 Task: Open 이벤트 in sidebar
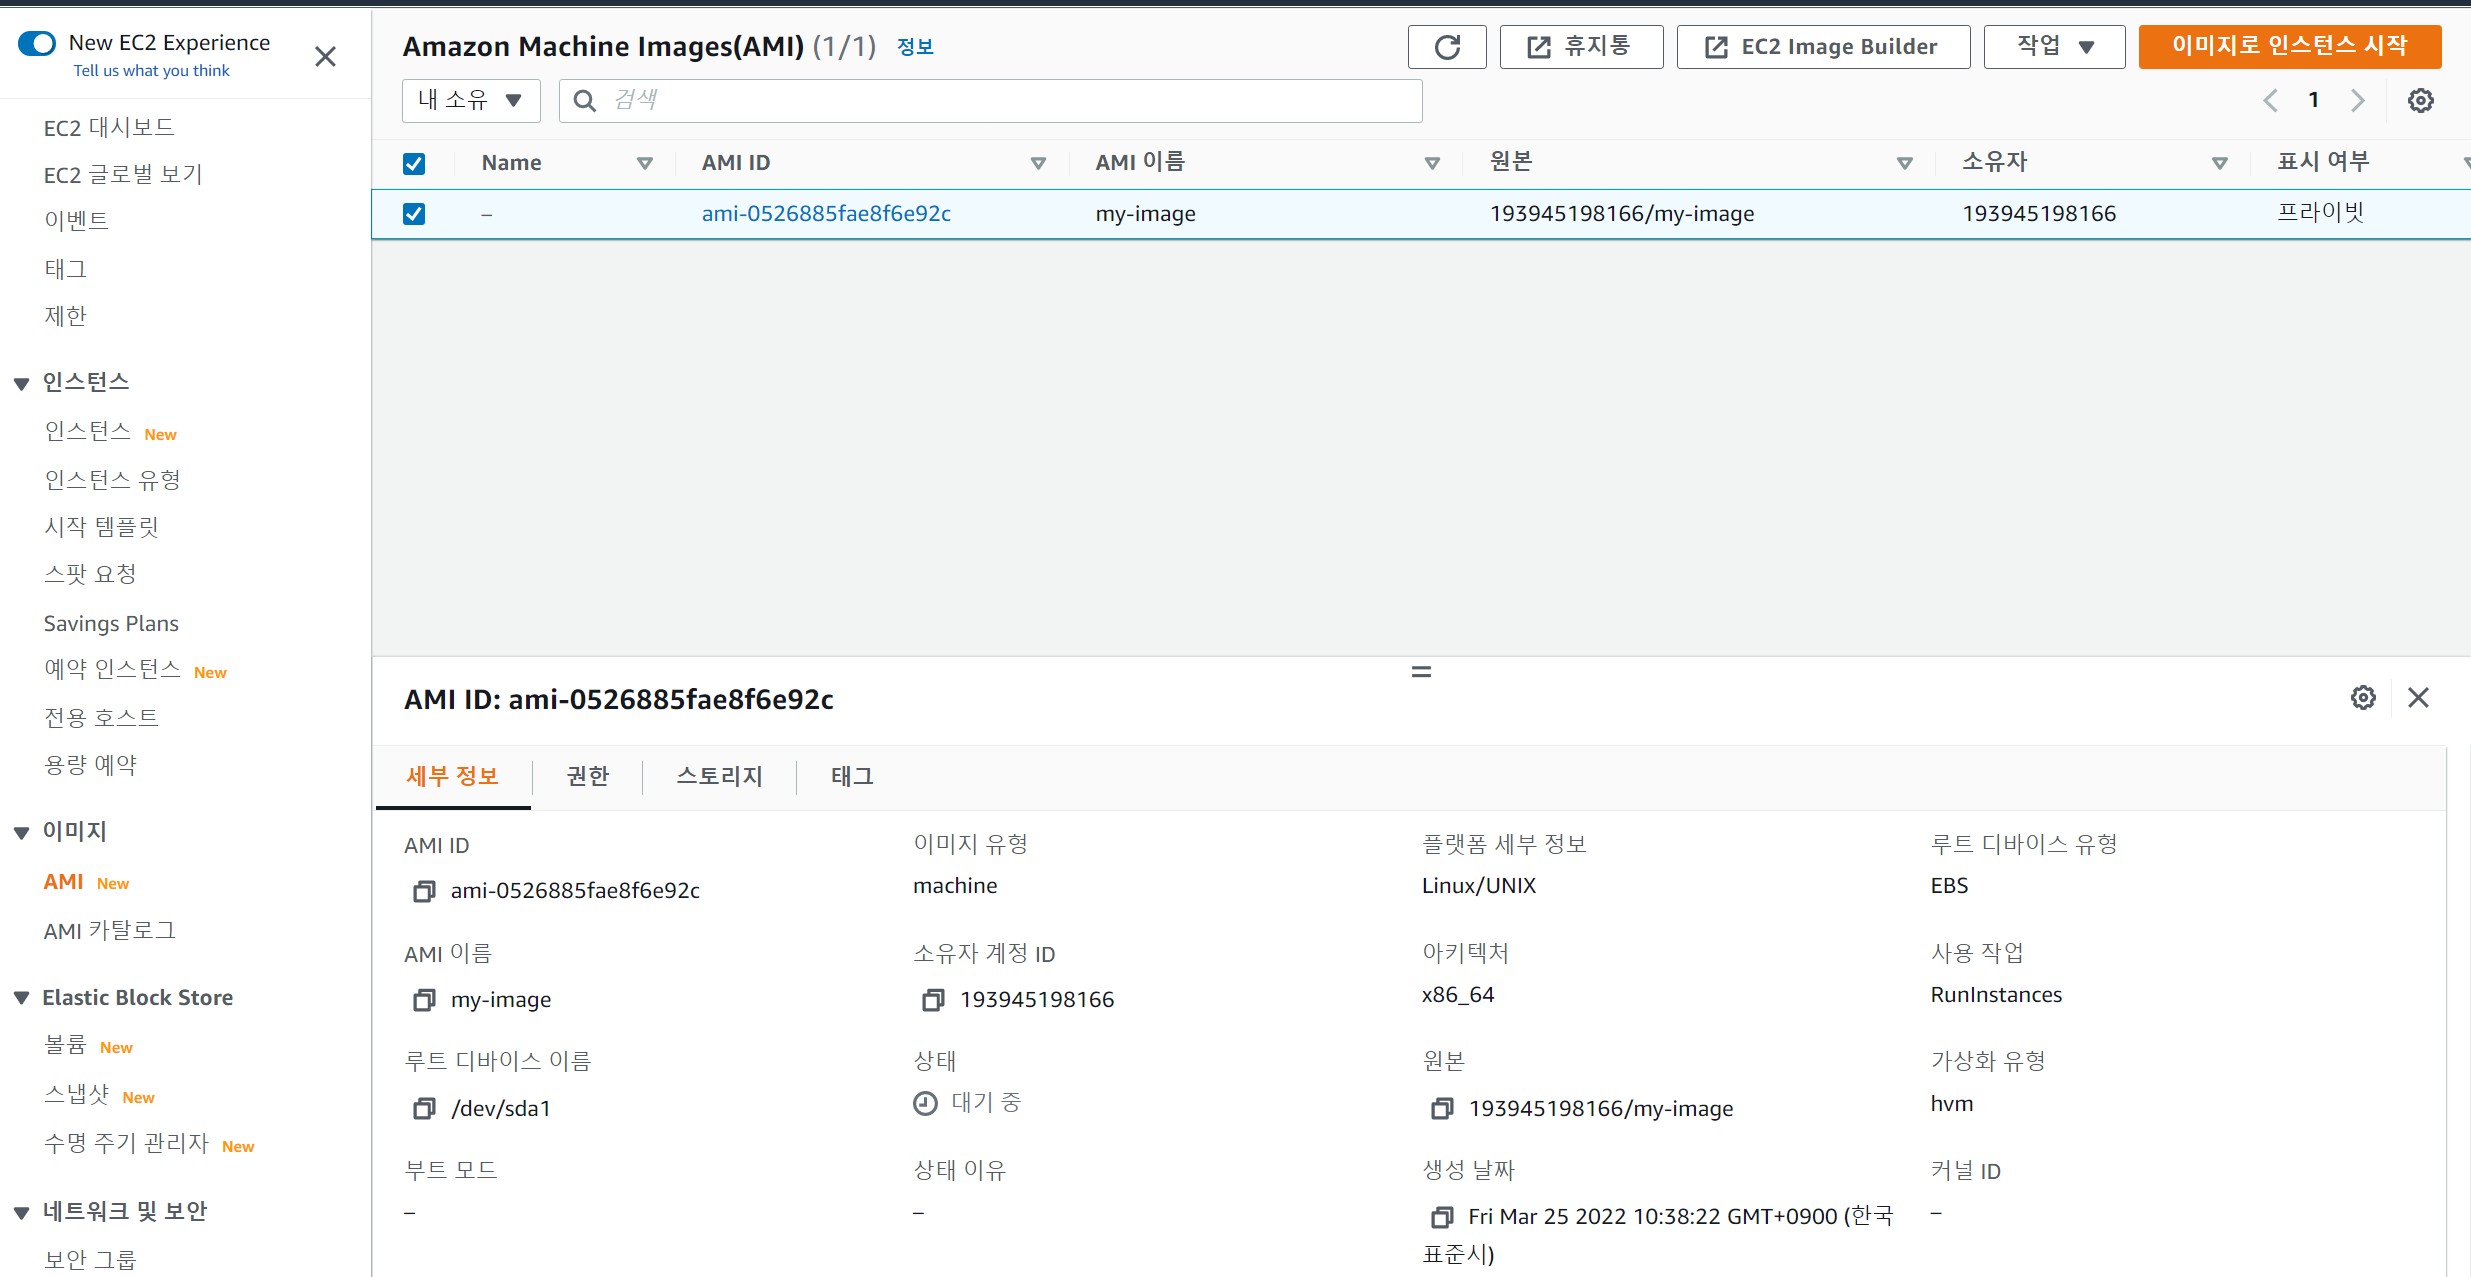pyautogui.click(x=76, y=221)
